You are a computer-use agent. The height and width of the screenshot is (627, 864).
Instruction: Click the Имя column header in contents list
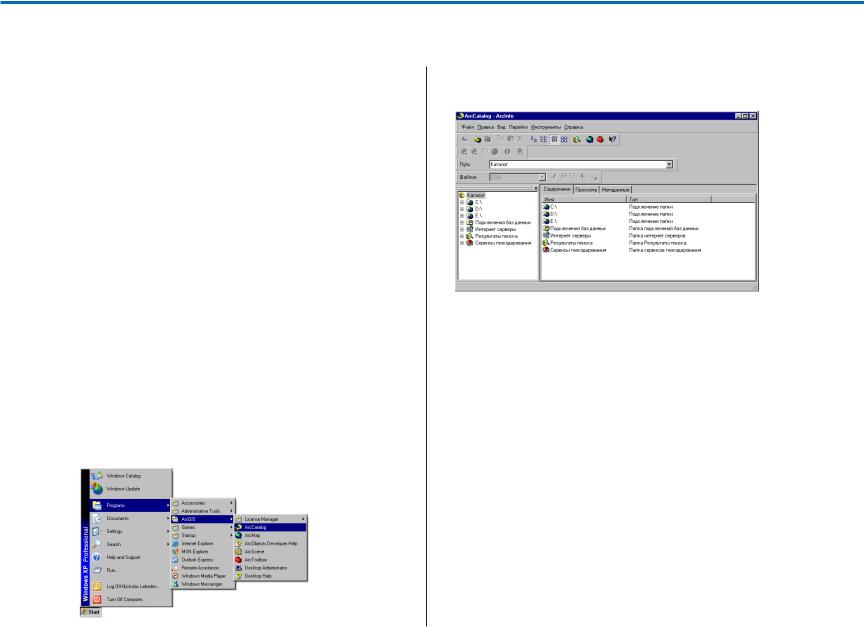click(x=584, y=199)
